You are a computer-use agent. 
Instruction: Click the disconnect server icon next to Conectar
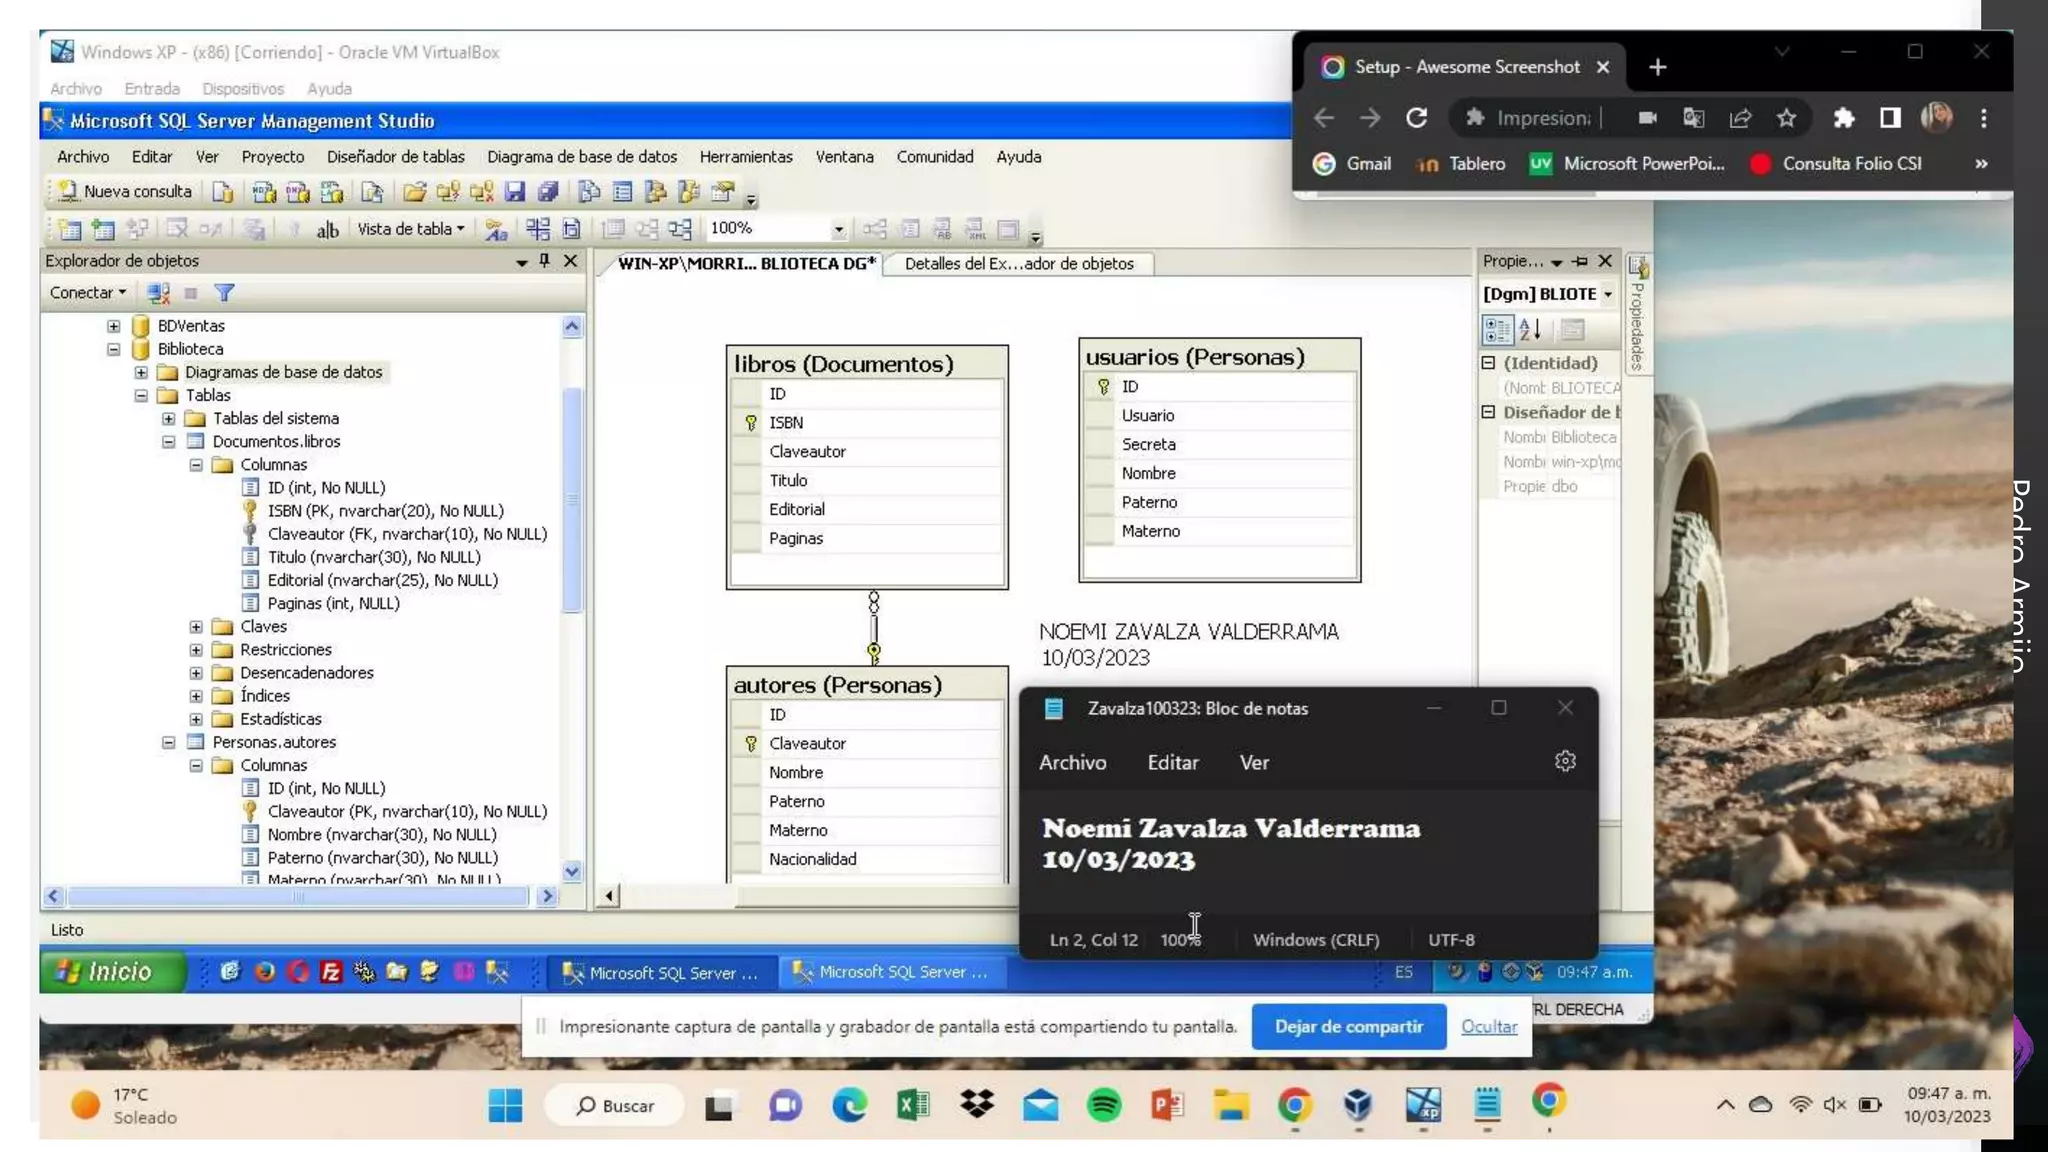pyautogui.click(x=158, y=293)
